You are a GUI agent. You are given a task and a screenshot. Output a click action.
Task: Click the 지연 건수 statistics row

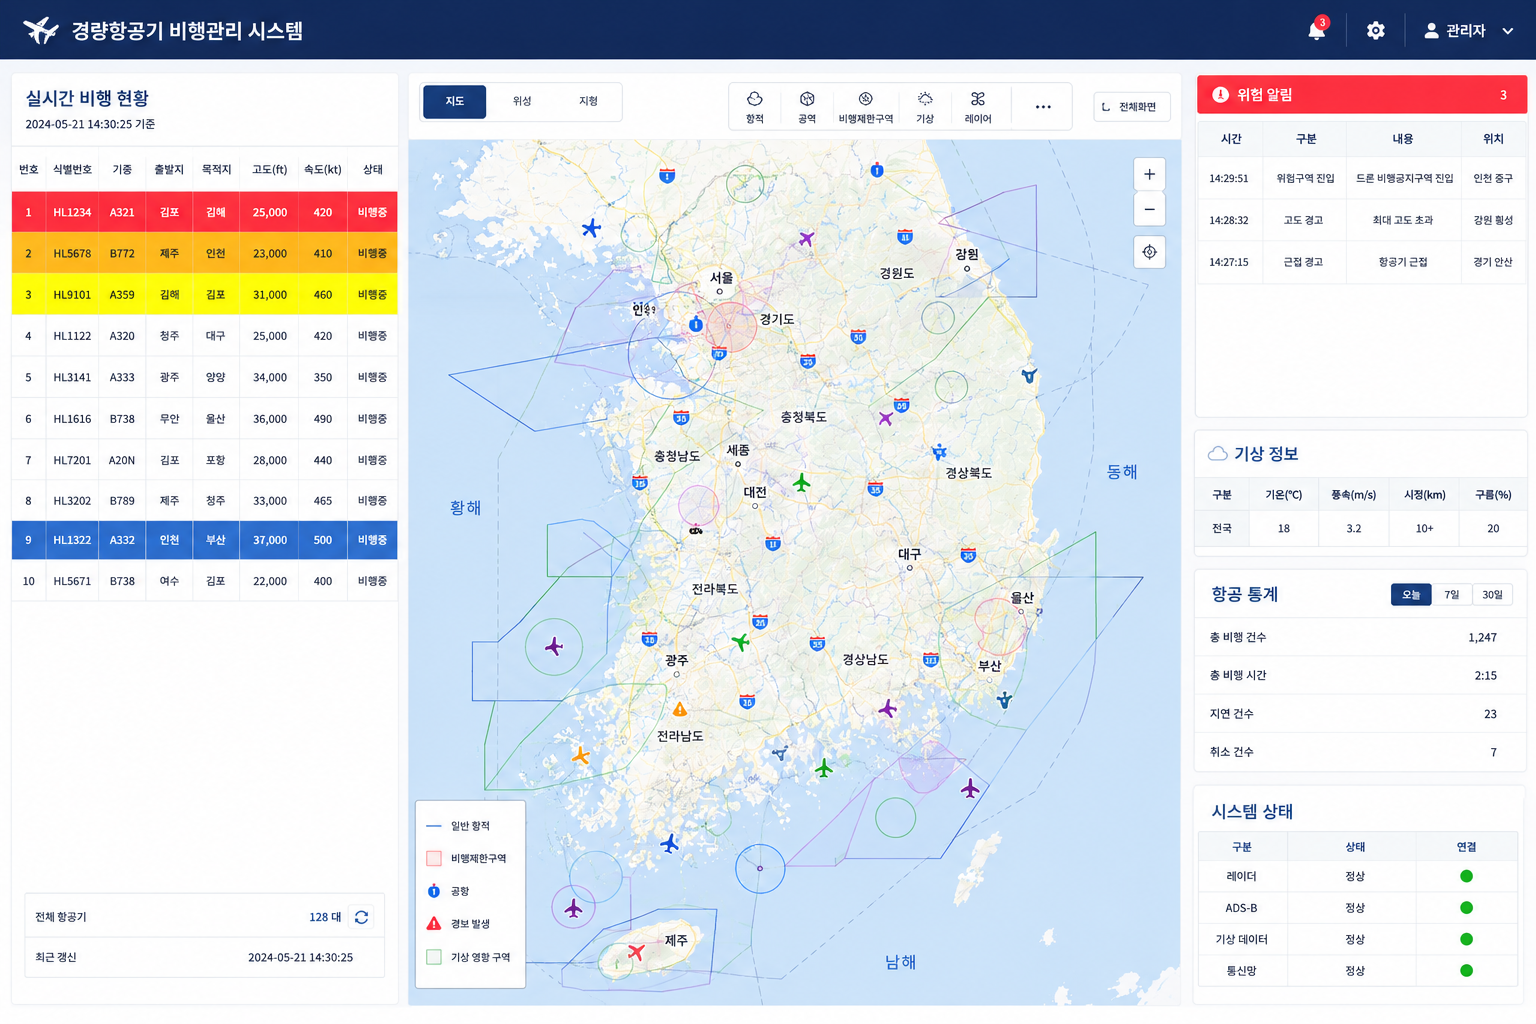point(1362,714)
